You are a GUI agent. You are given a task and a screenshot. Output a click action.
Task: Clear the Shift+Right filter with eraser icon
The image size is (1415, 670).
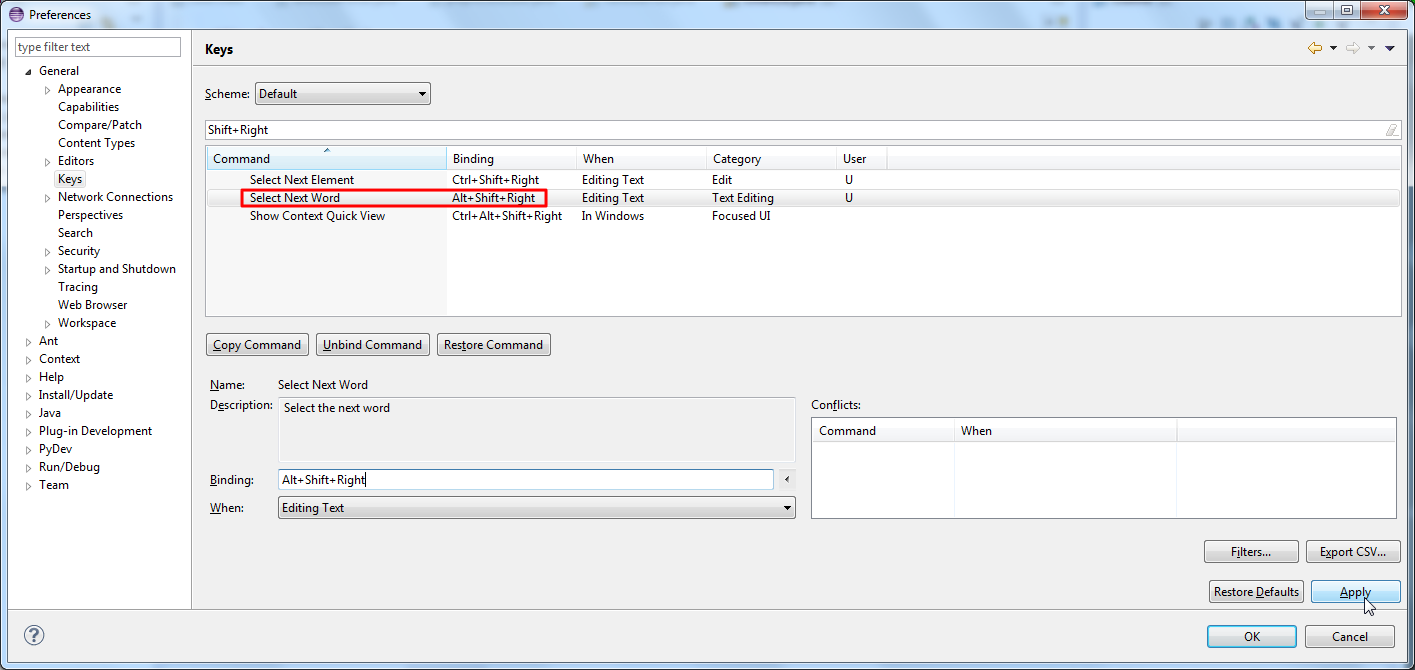[x=1391, y=130]
